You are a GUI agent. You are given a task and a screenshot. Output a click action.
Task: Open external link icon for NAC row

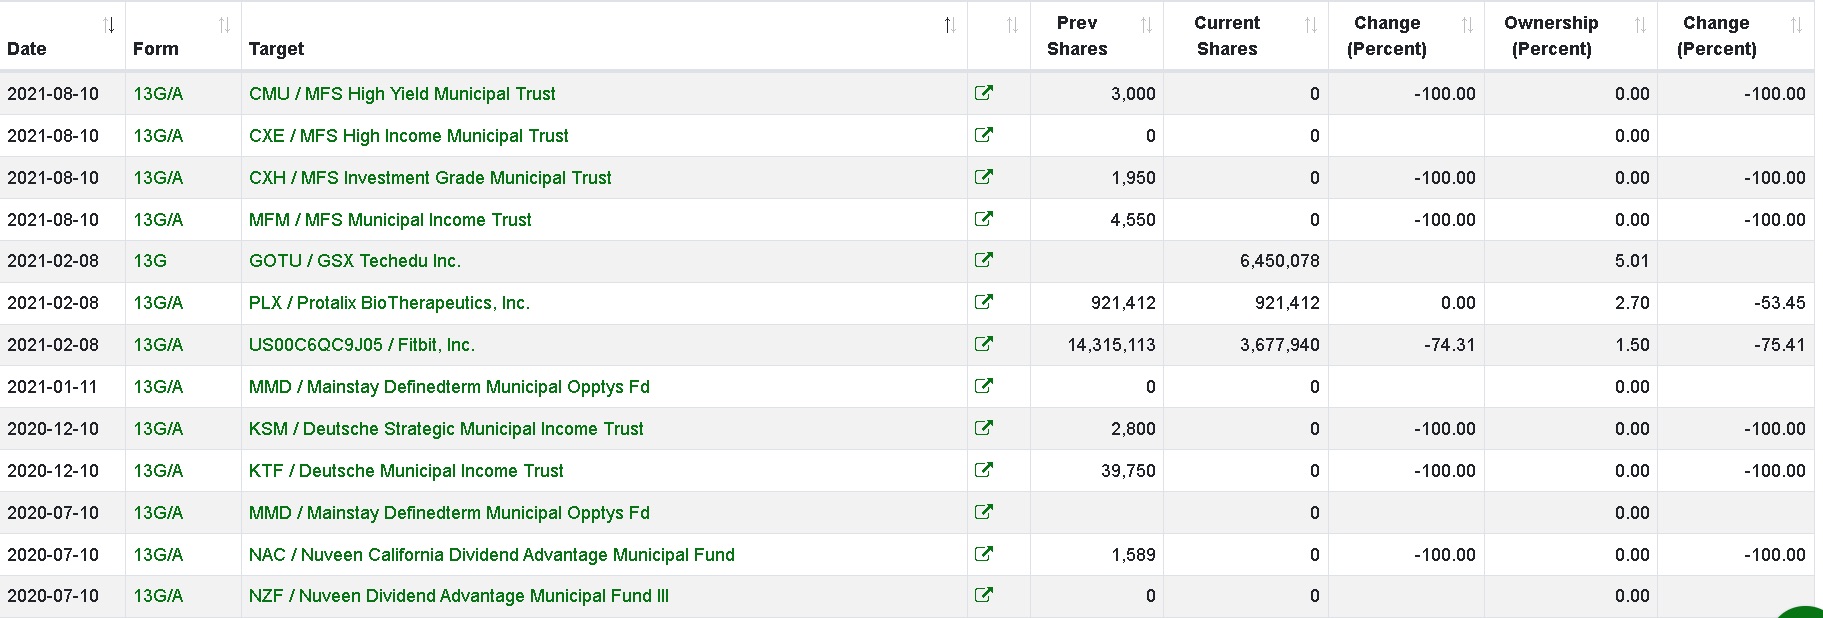coord(984,554)
